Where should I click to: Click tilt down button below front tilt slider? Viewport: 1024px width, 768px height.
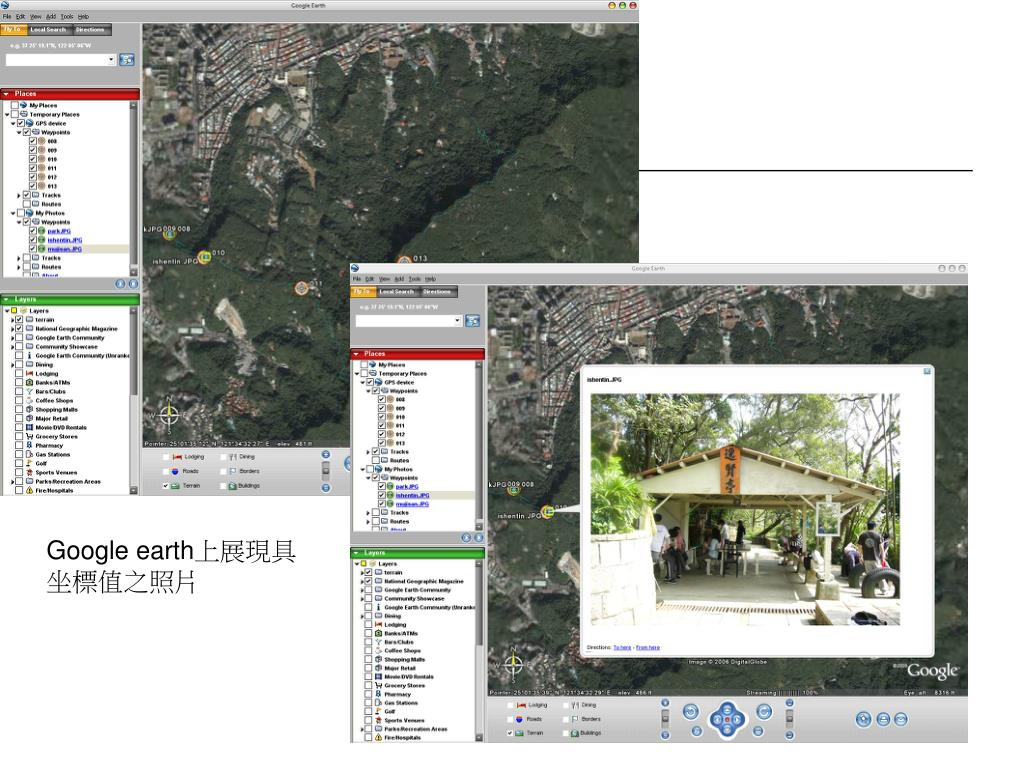789,735
